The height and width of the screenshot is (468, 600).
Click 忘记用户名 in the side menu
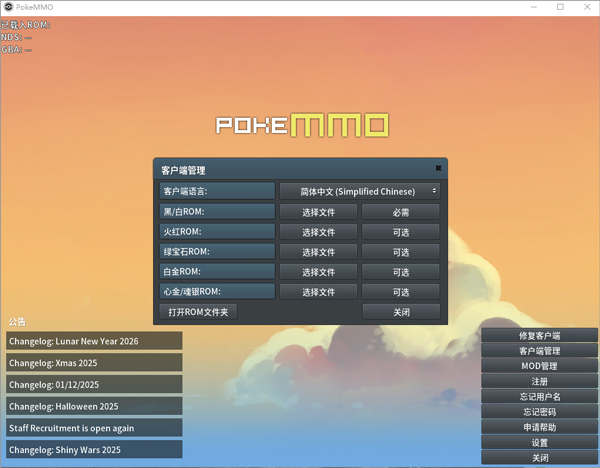[x=539, y=396]
